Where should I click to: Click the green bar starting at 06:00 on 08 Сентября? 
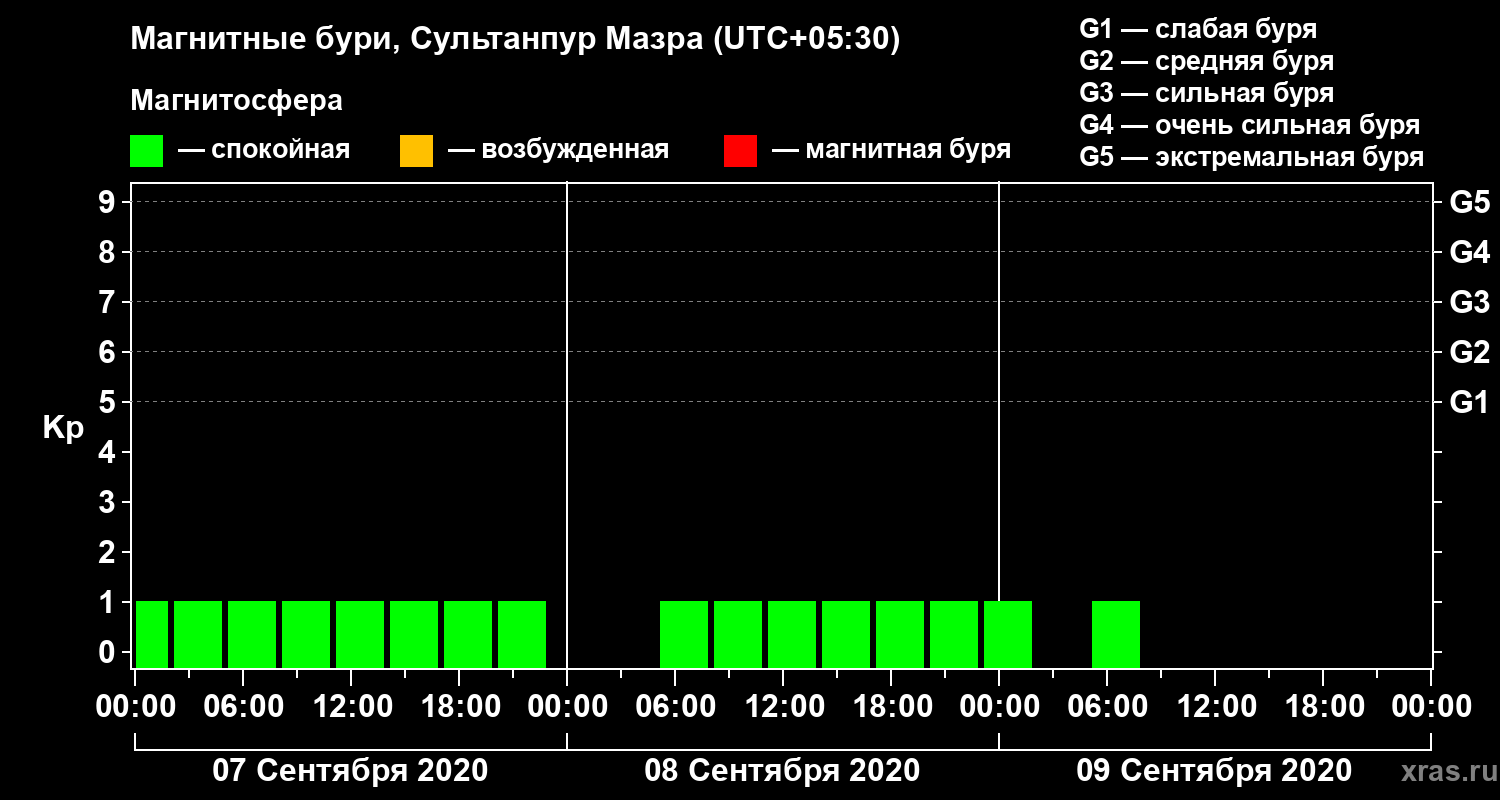(x=684, y=634)
